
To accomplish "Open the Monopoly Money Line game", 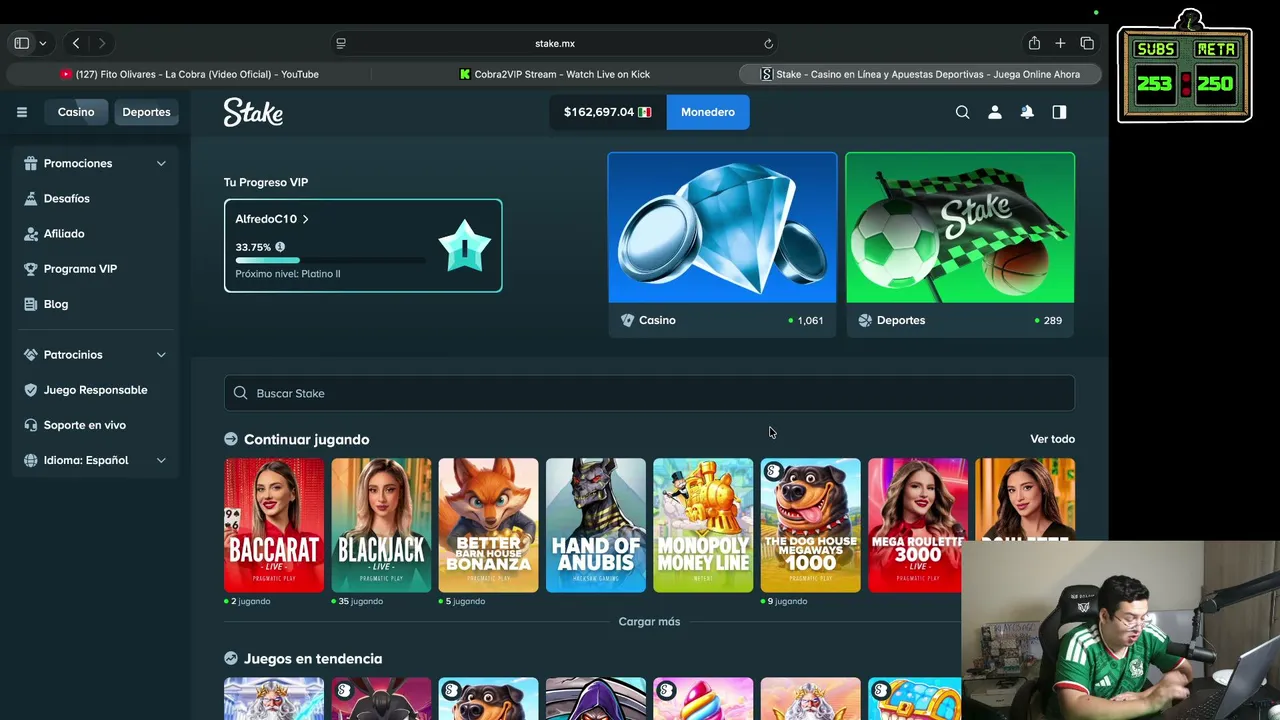I will click(703, 525).
